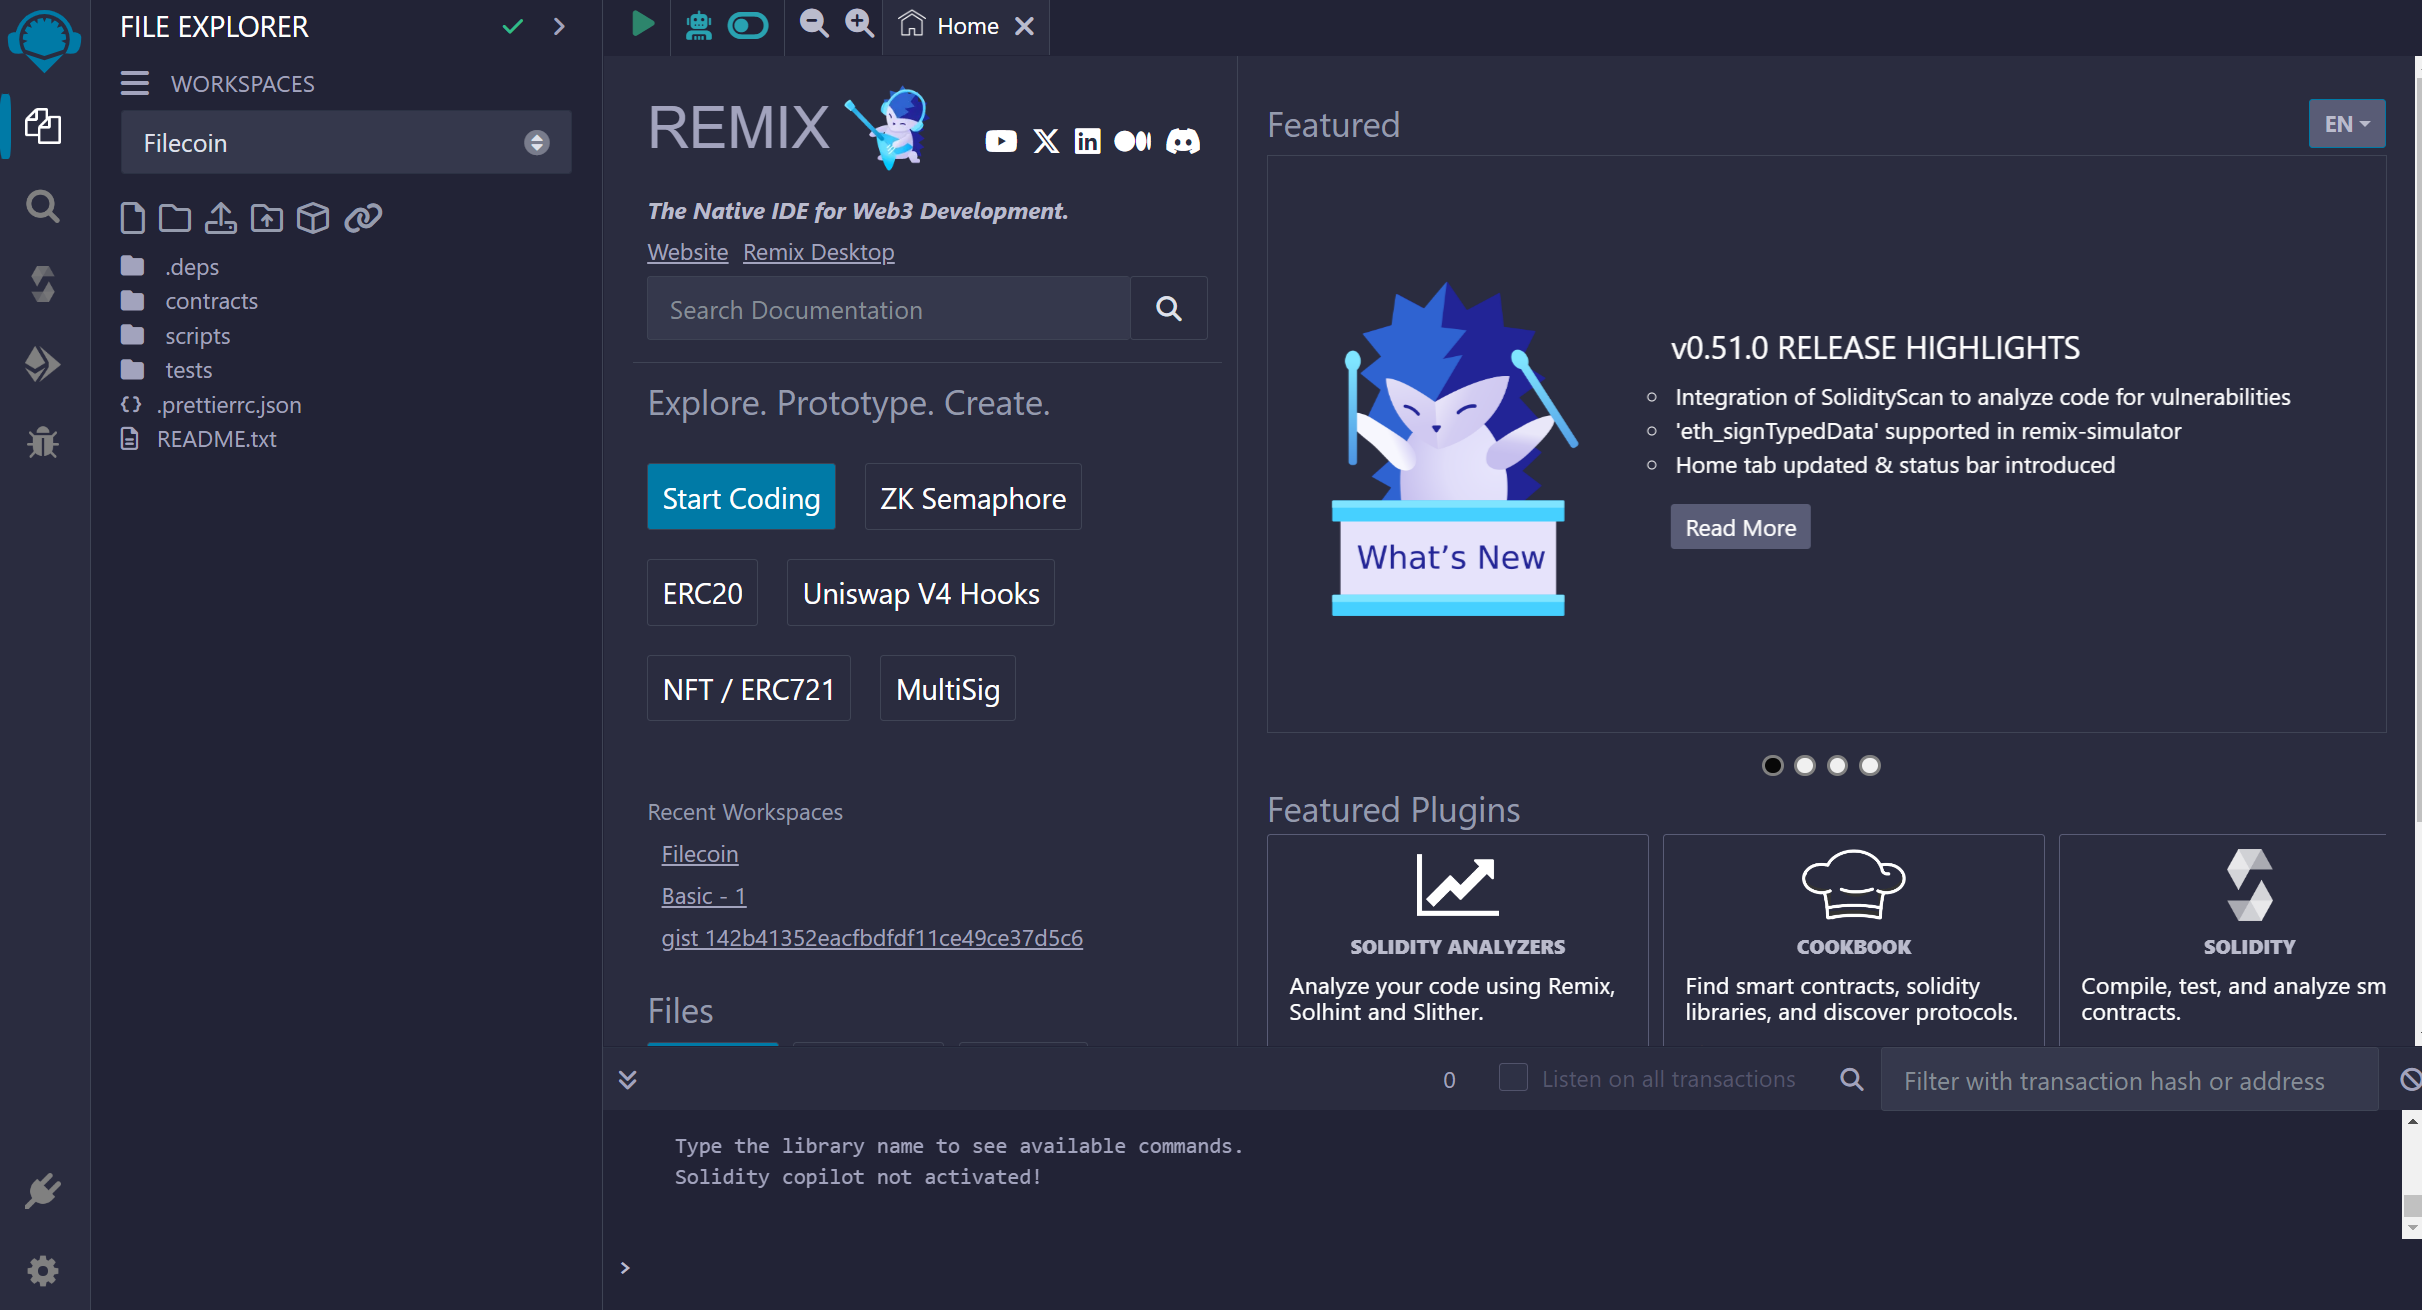Screen dimensions: 2422x1310
Task: Open the Solidity compiler sidebar icon
Action: click(x=42, y=285)
